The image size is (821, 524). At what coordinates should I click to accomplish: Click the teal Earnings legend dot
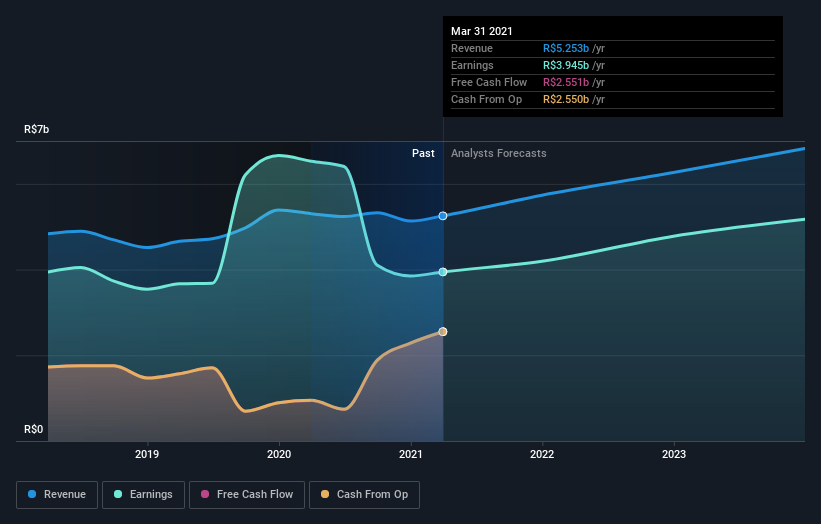pos(118,494)
